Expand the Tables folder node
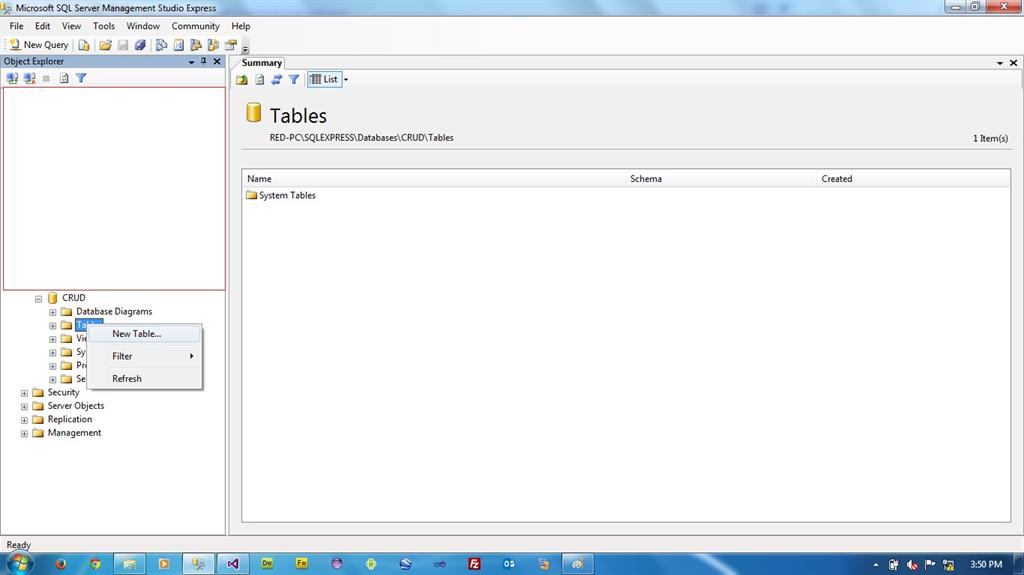Viewport: 1024px width, 575px height. tap(53, 325)
